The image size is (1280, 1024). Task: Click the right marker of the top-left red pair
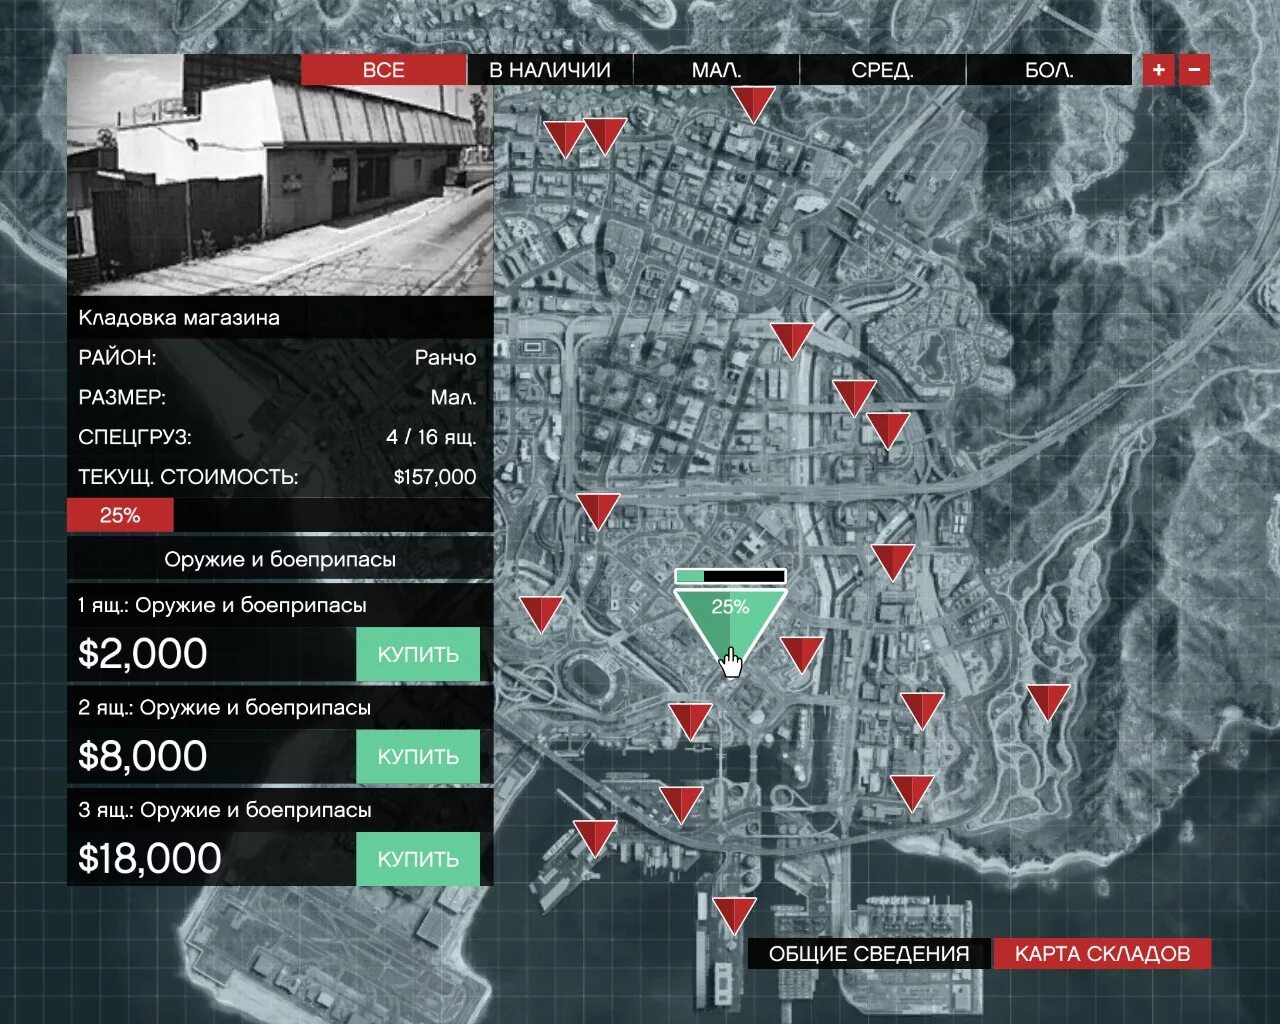(604, 135)
